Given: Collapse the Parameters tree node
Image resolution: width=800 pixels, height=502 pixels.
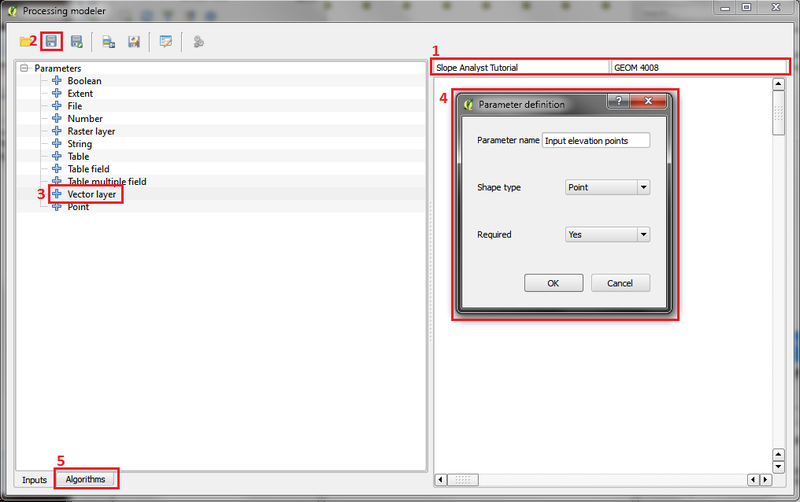Looking at the screenshot, I should 24,68.
